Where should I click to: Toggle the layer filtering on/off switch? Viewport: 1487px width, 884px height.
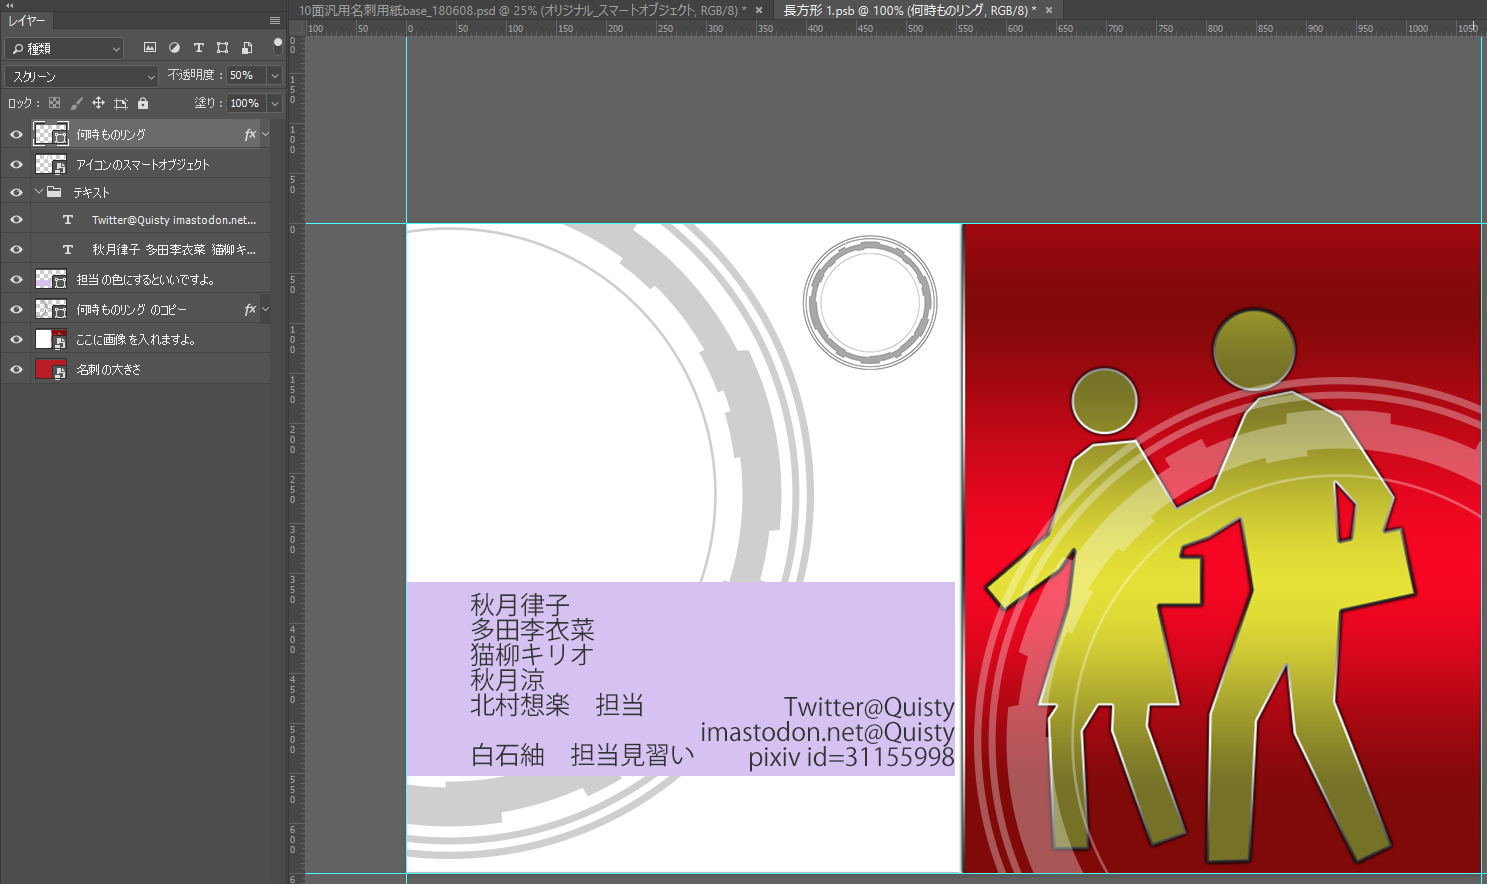pyautogui.click(x=277, y=46)
